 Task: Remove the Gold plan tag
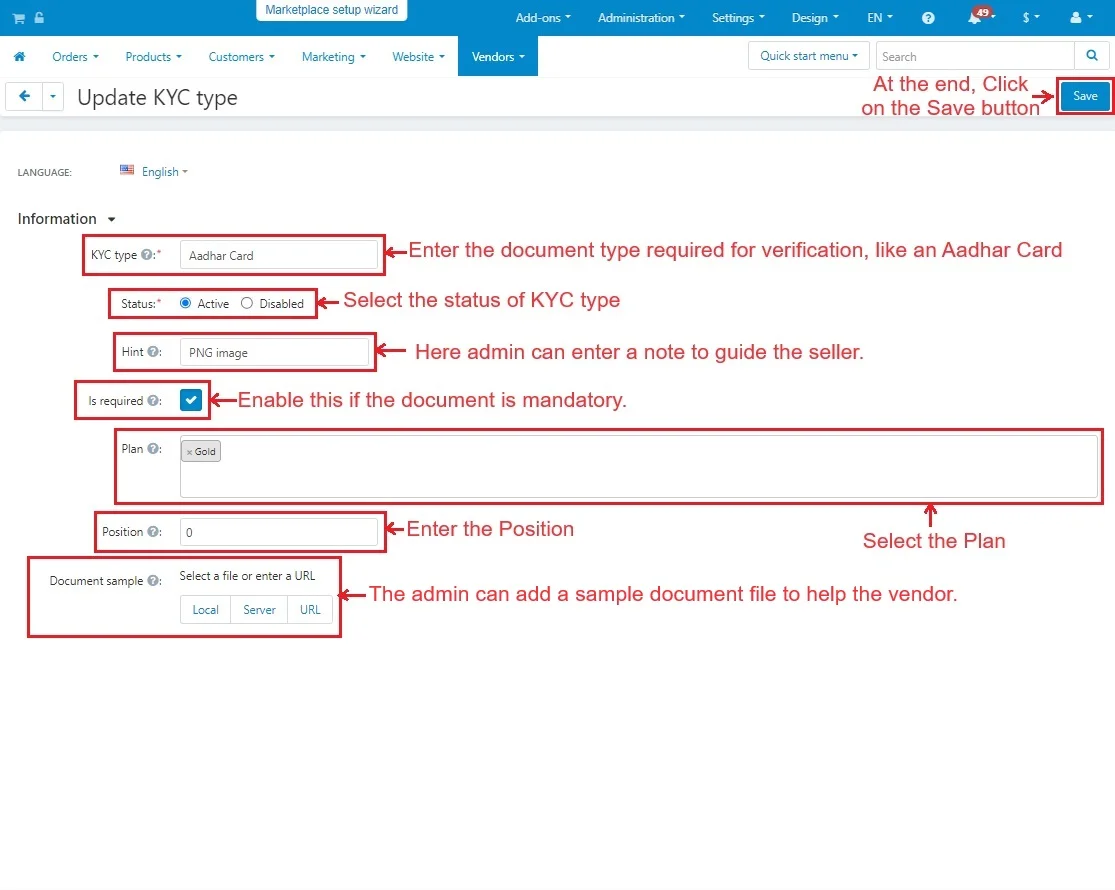click(189, 452)
